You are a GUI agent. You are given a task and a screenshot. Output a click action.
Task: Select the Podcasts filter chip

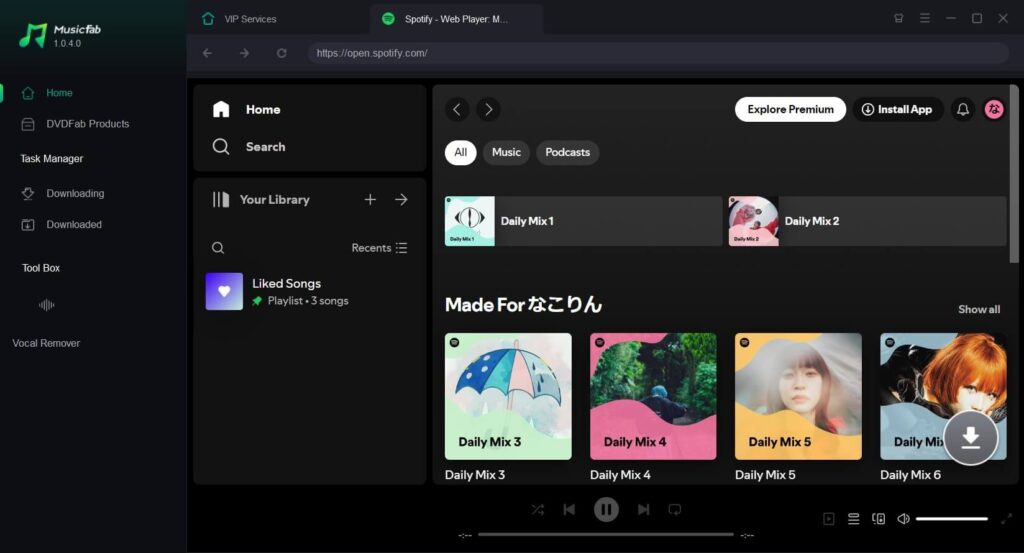coord(568,152)
